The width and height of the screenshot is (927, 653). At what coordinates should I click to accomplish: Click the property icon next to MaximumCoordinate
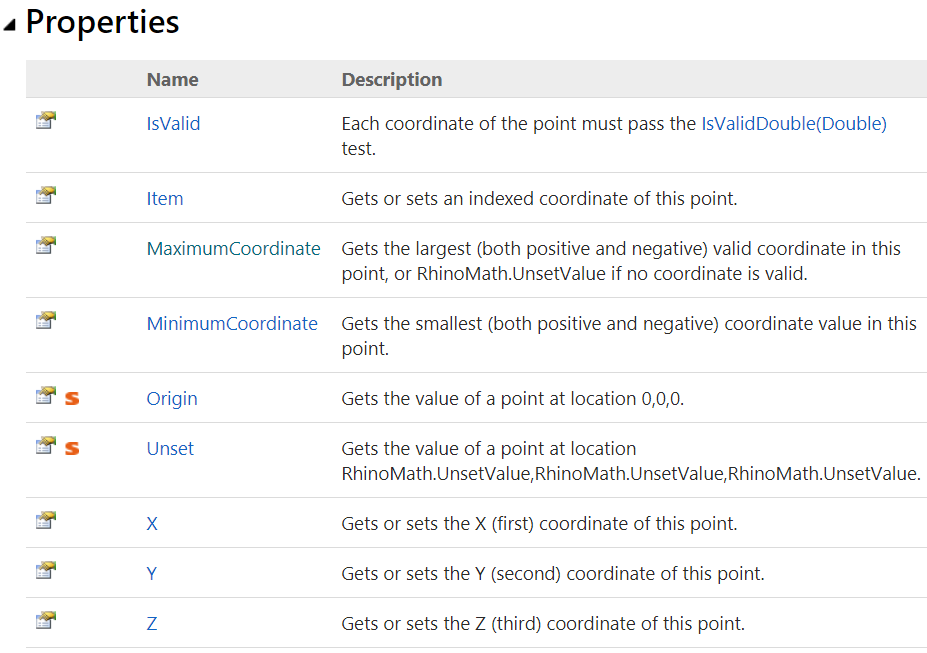[x=45, y=245]
